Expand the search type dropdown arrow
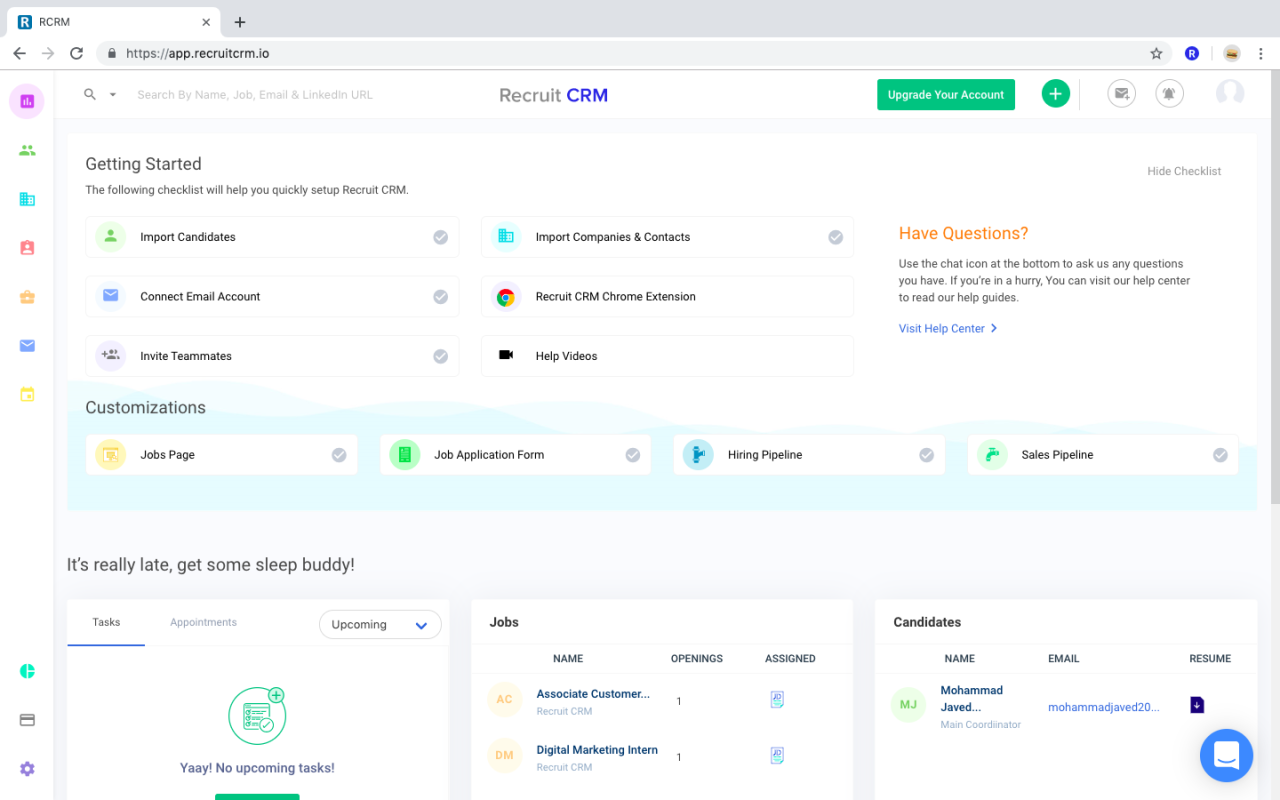The height and width of the screenshot is (800, 1280). (x=110, y=94)
